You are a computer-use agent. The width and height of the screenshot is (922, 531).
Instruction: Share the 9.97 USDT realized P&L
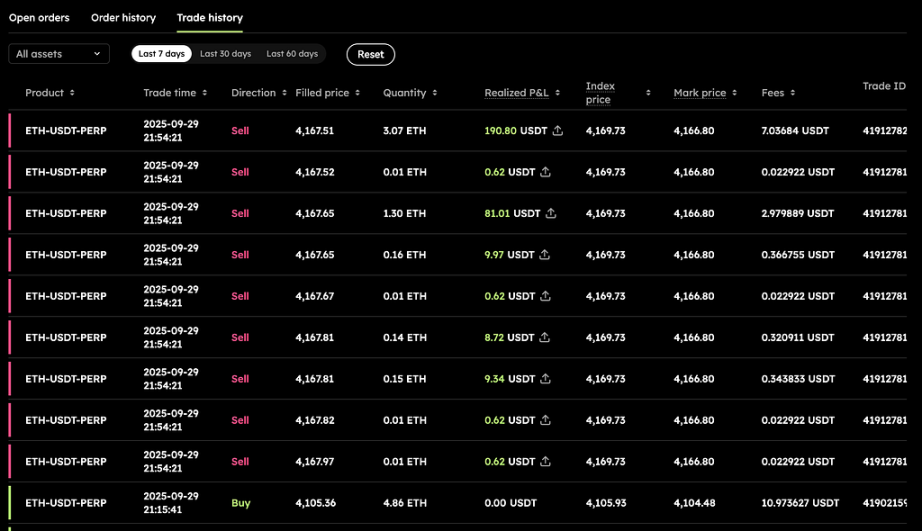click(545, 255)
